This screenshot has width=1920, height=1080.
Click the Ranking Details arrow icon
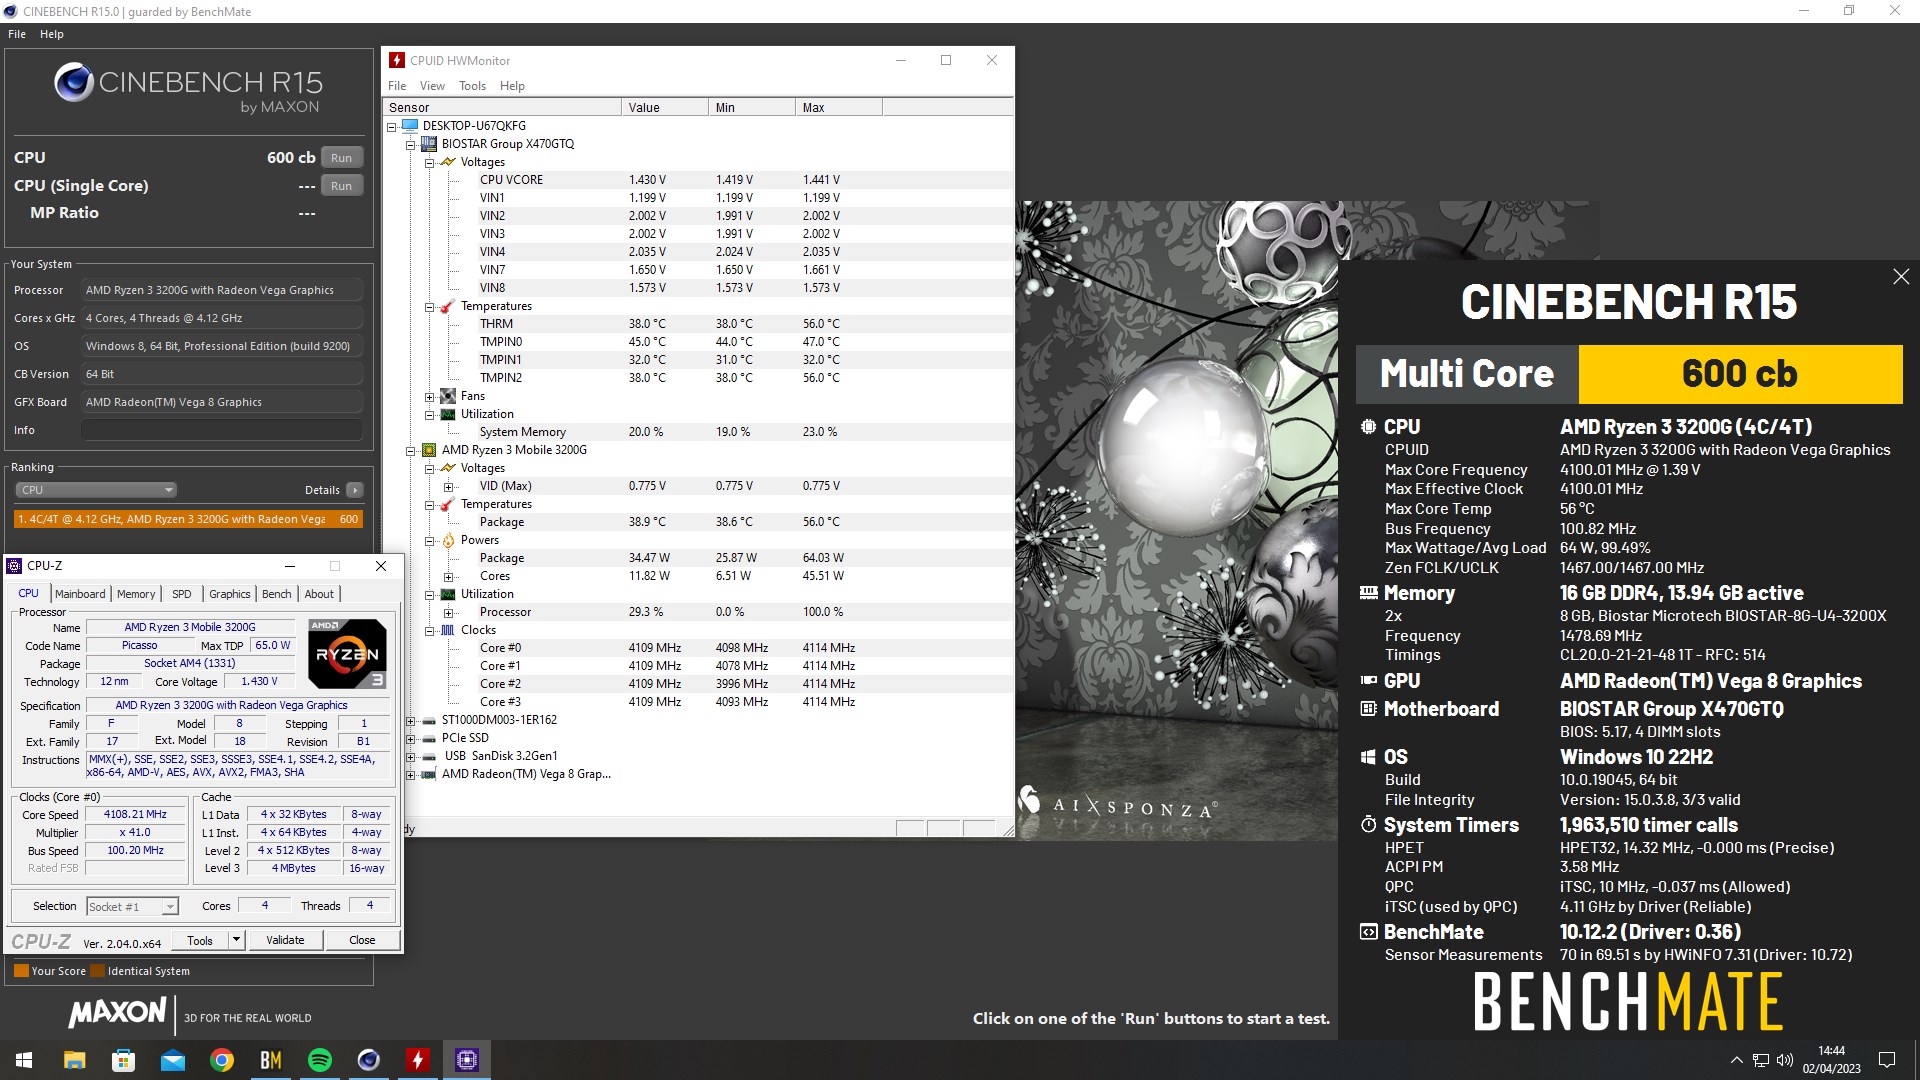pos(355,490)
